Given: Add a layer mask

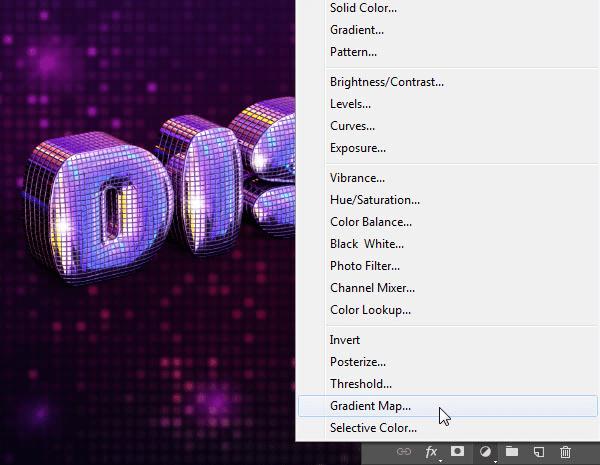Looking at the screenshot, I should click(457, 451).
